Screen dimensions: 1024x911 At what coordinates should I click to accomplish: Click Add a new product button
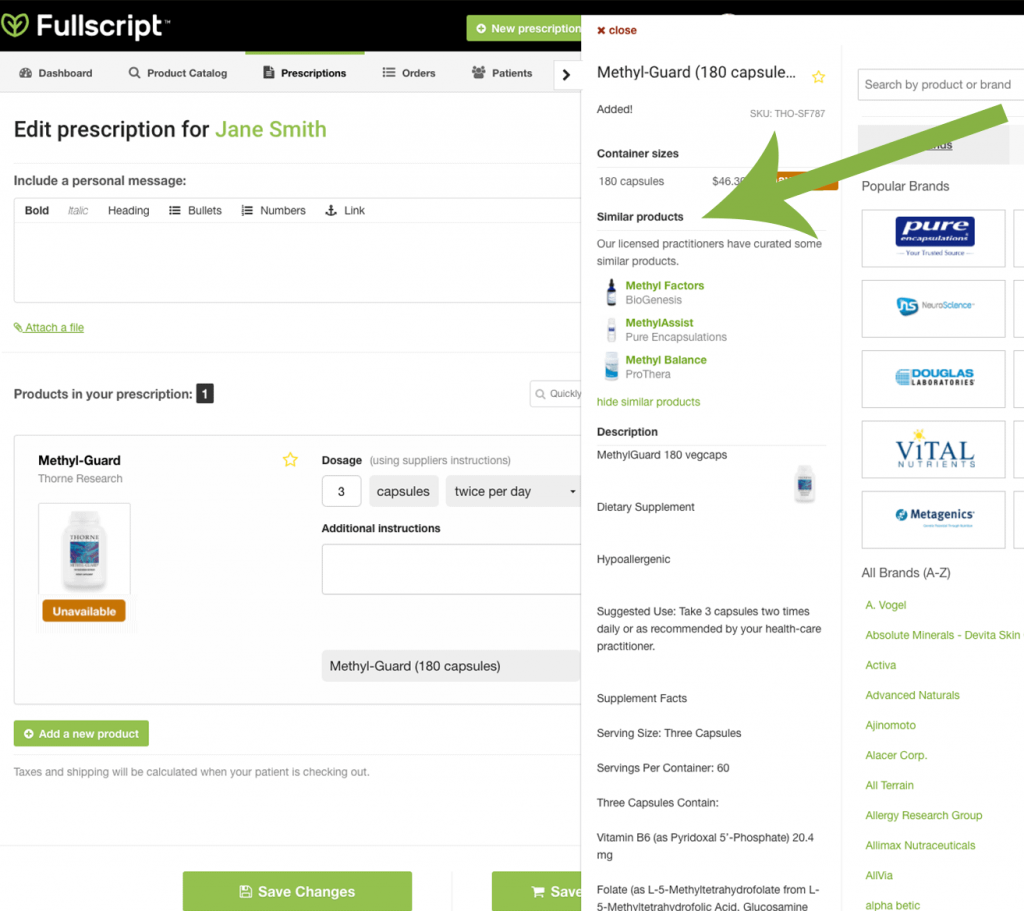tap(81, 733)
